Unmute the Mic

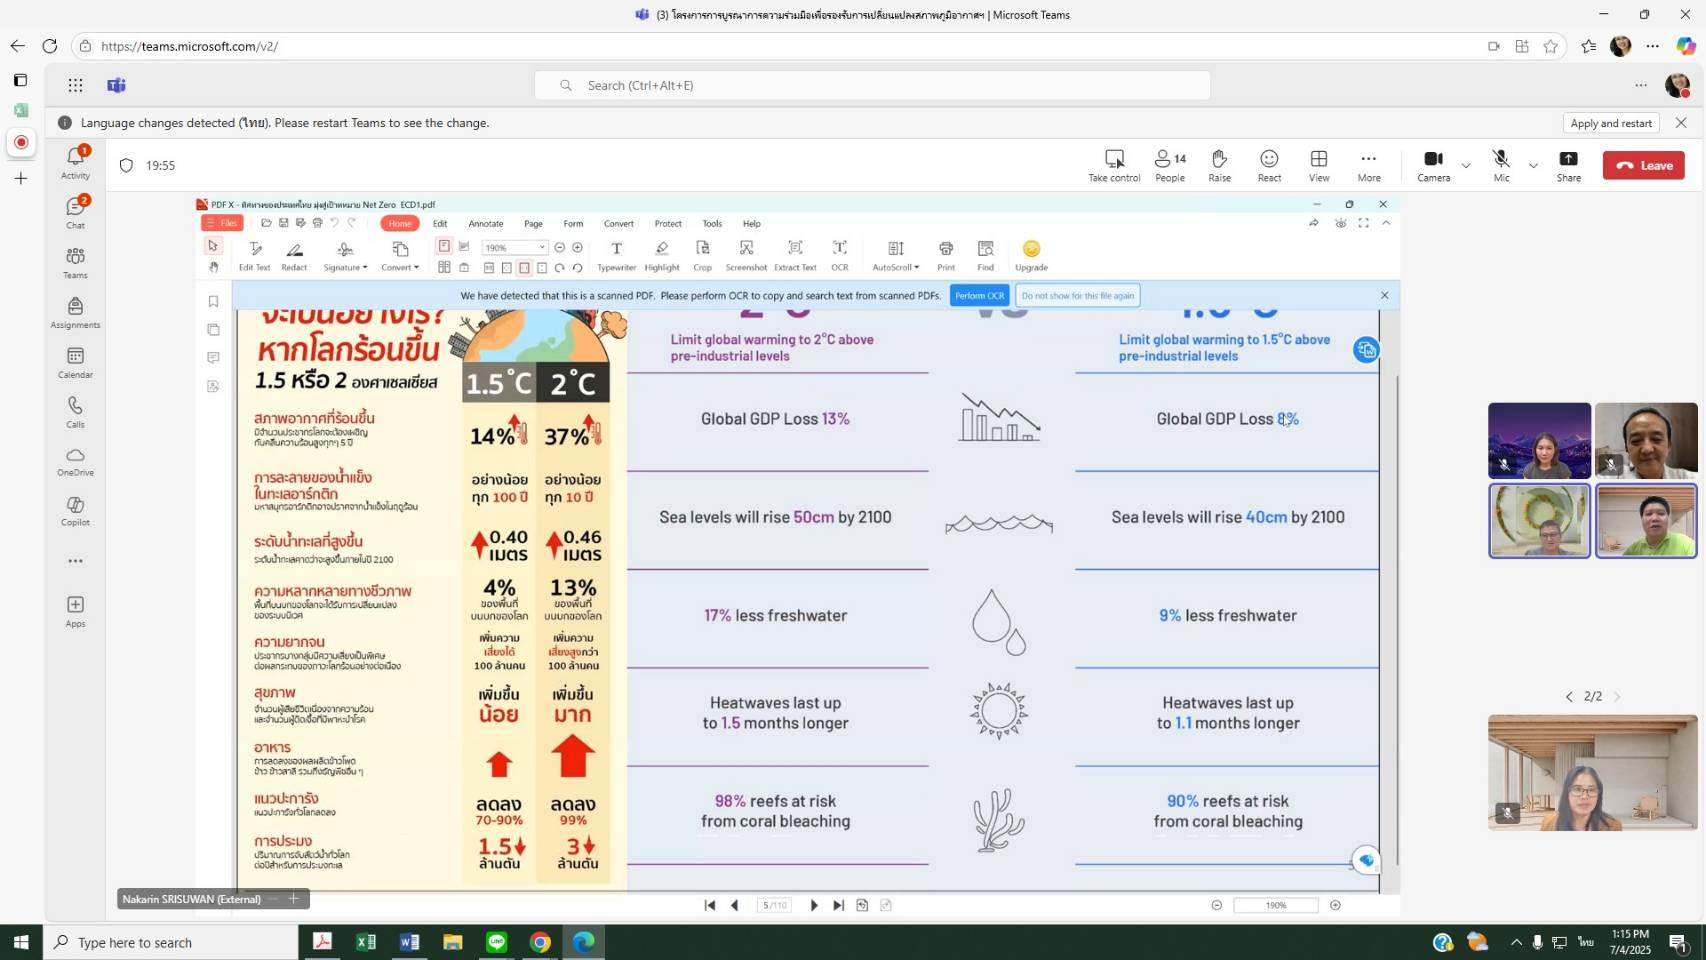1501,165
